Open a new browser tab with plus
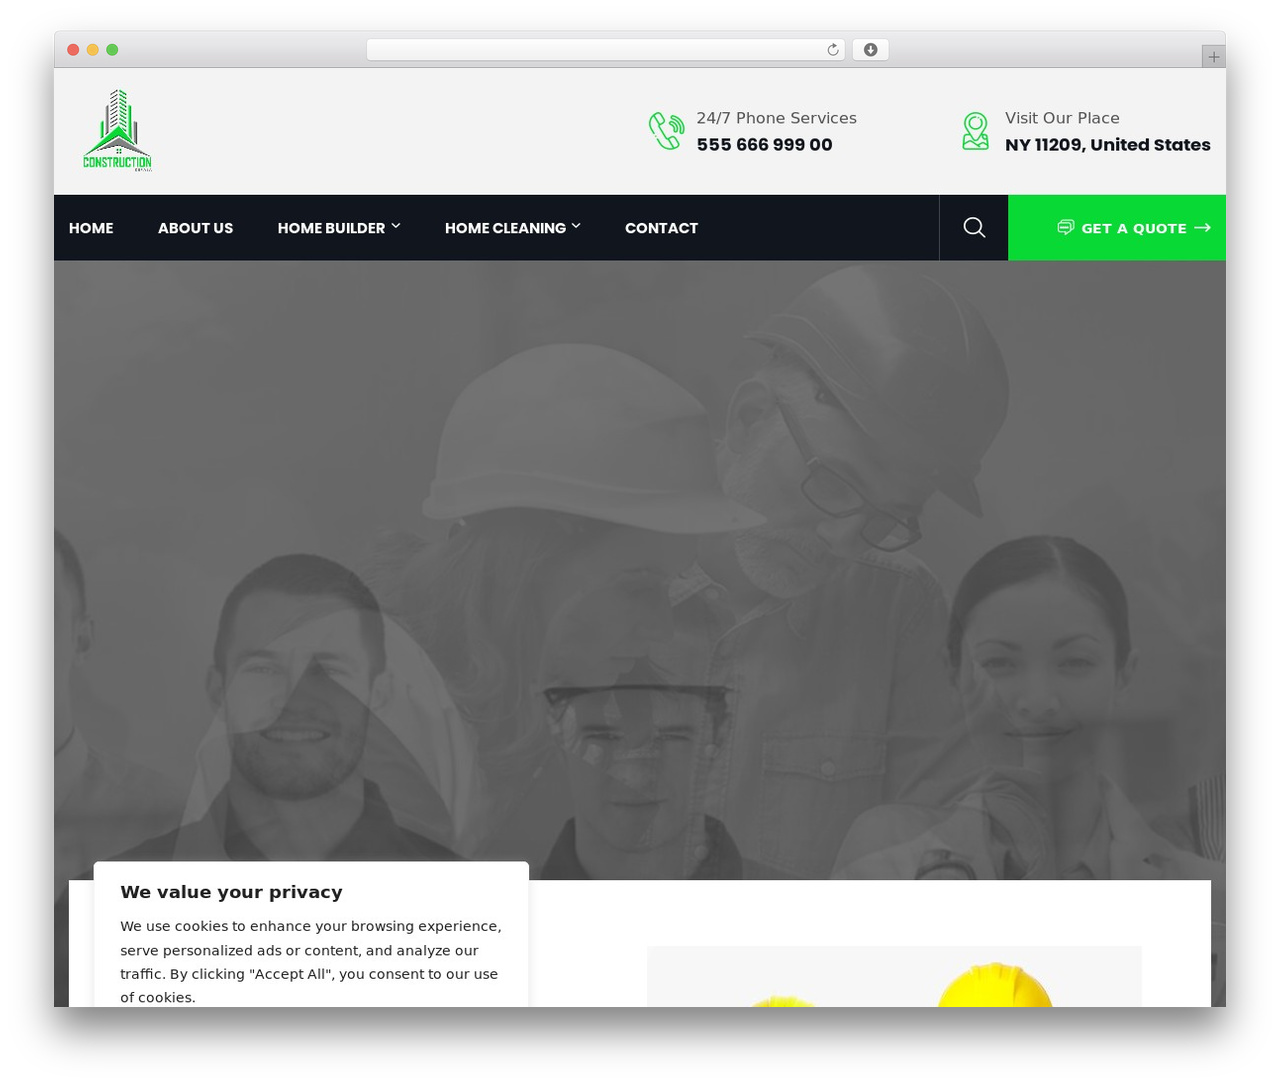 pyautogui.click(x=1213, y=57)
